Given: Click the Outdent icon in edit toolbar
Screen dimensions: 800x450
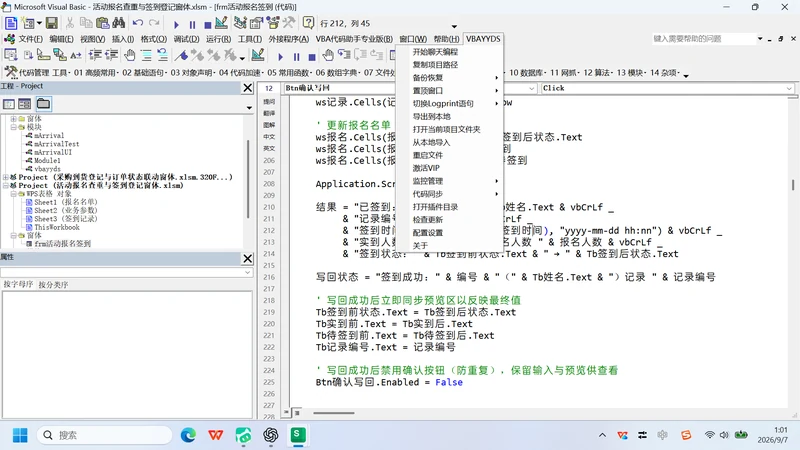Looking at the screenshot, I should pyautogui.click(x=111, y=55).
